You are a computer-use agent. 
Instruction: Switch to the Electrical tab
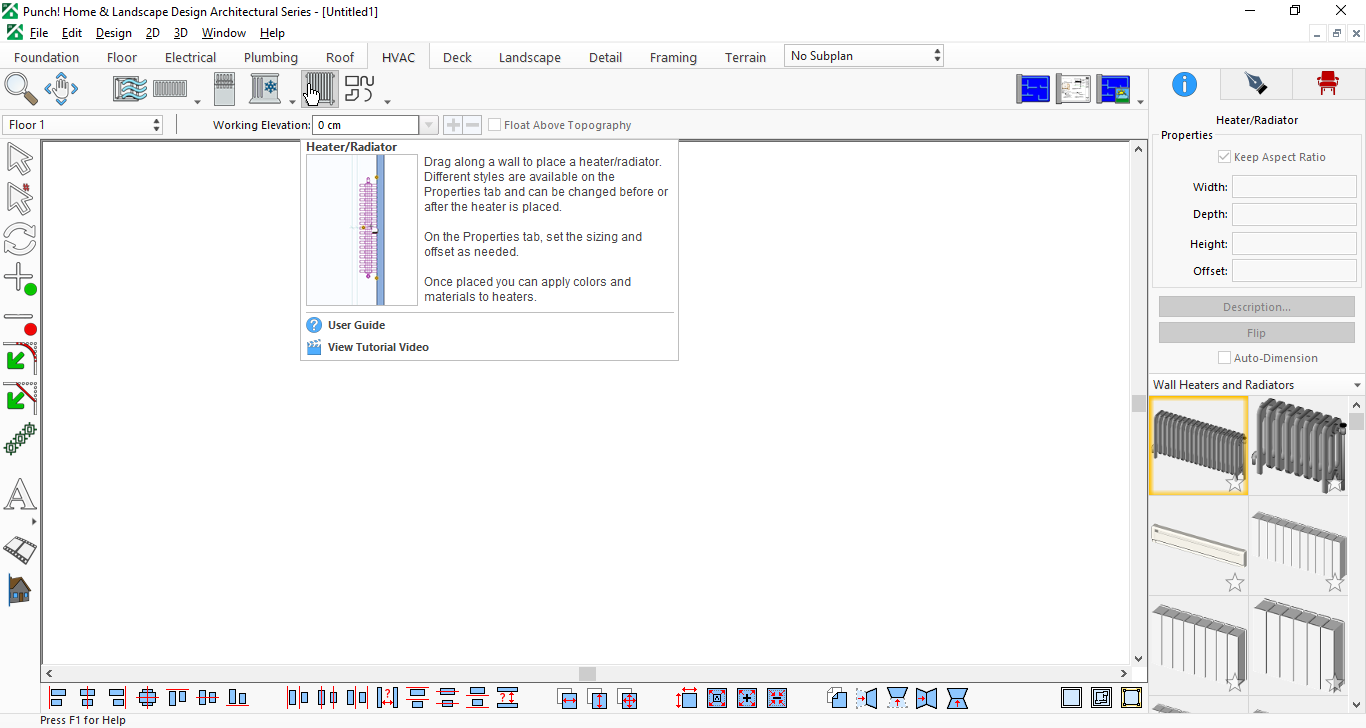[191, 57]
